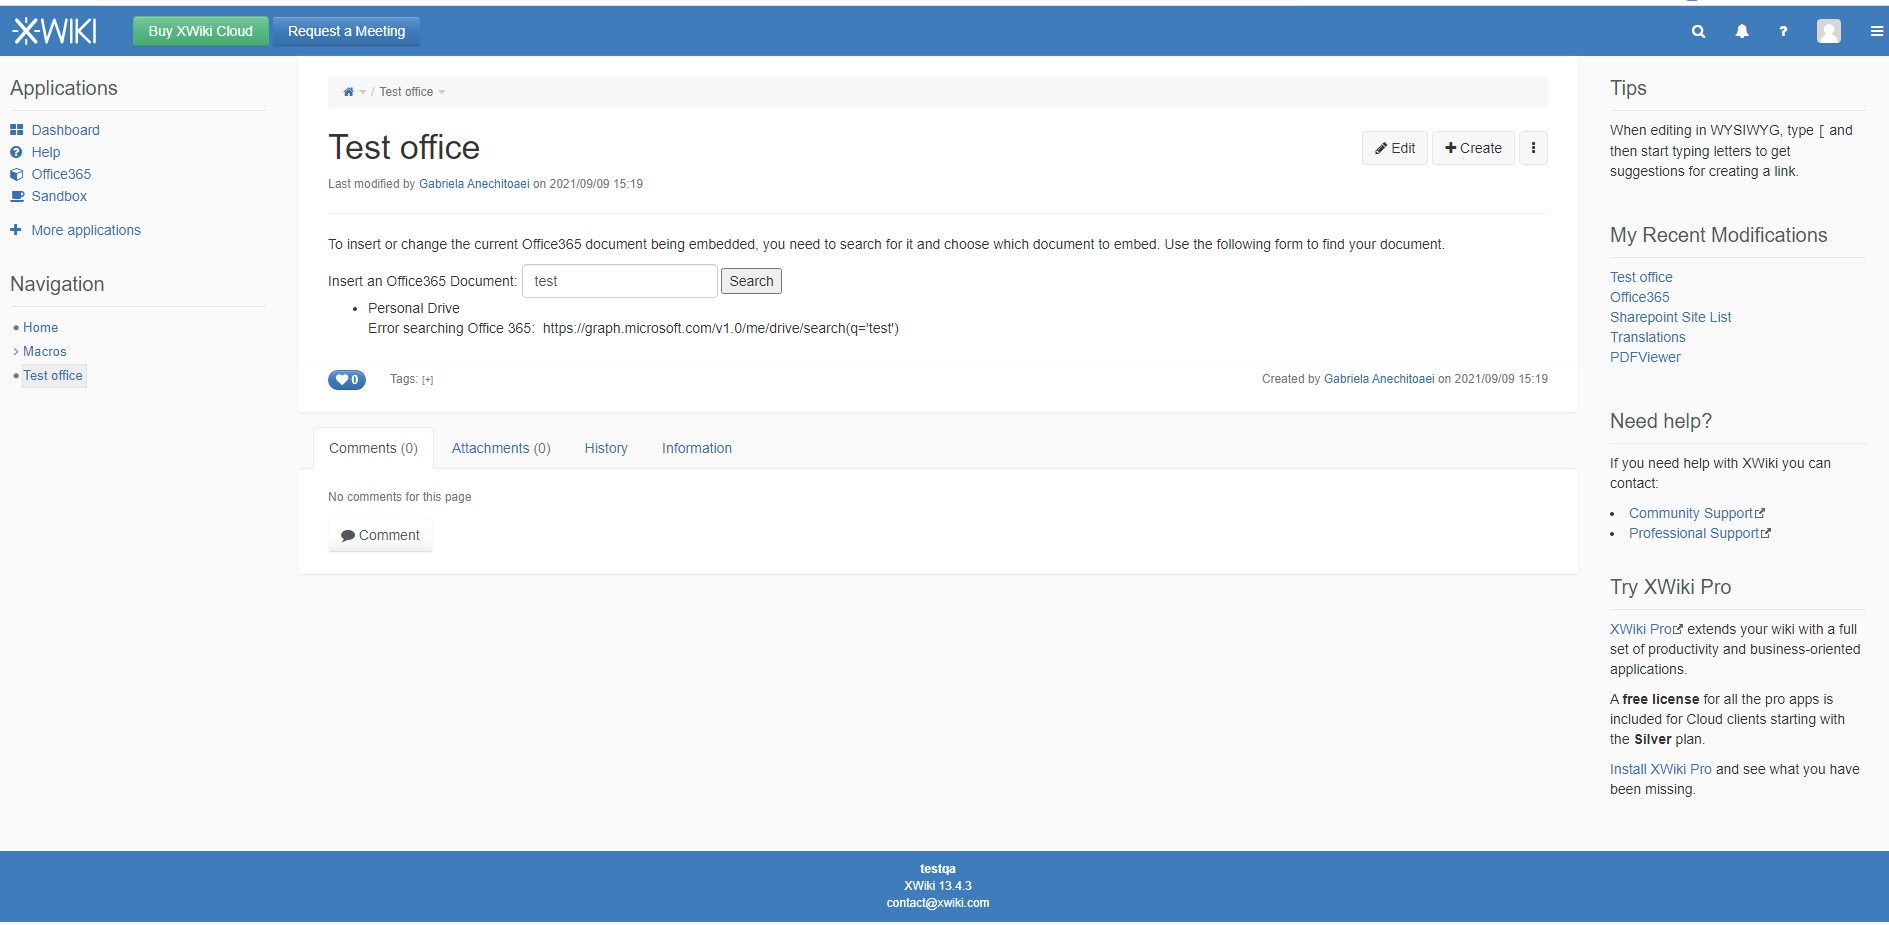
Task: Open the search panel via magnifier icon
Action: coord(1697,31)
